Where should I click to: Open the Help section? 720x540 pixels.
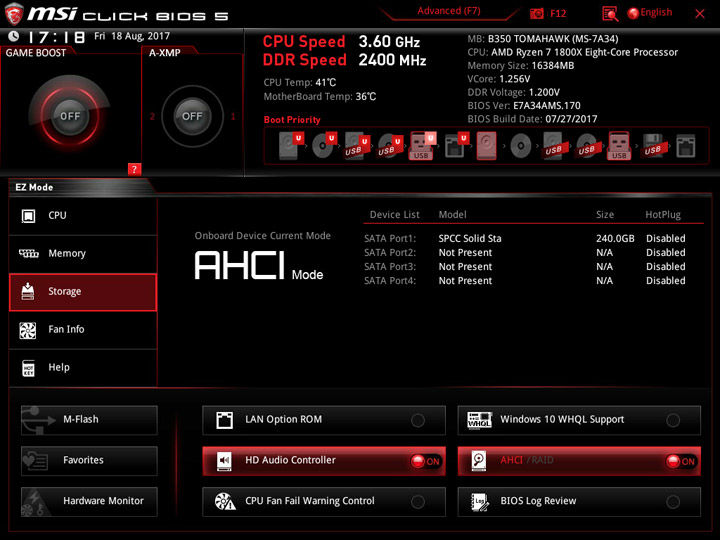(x=83, y=368)
